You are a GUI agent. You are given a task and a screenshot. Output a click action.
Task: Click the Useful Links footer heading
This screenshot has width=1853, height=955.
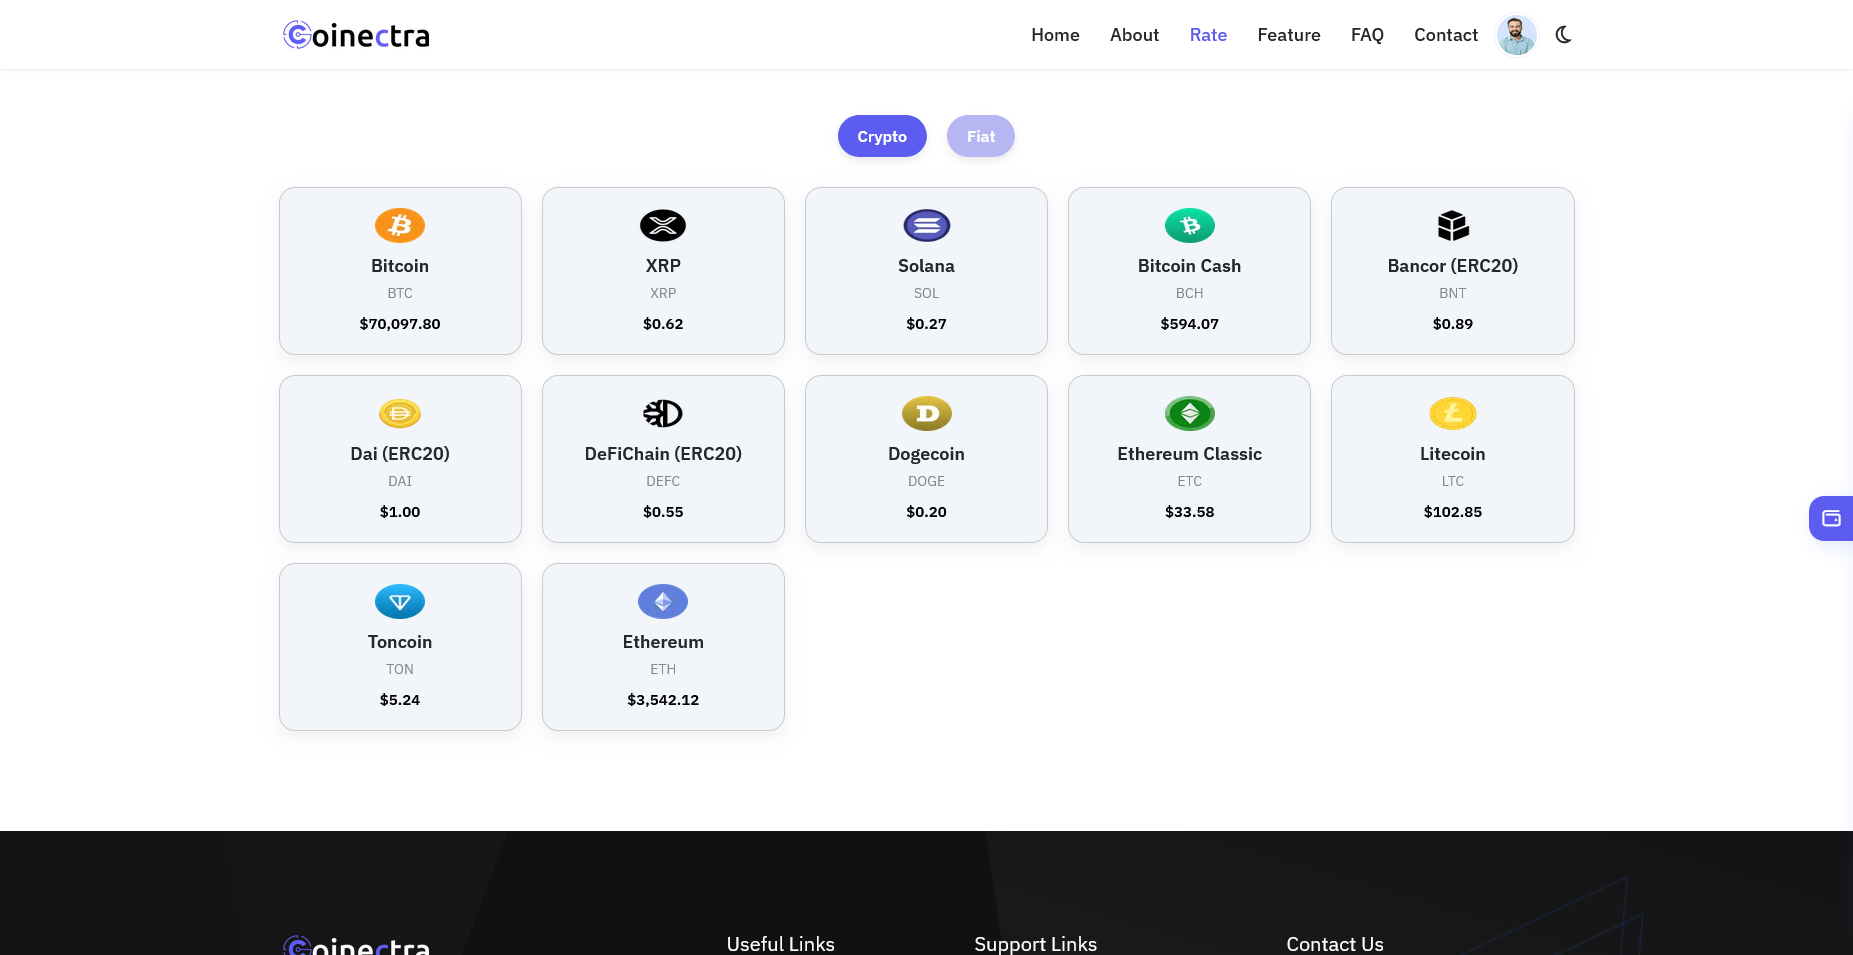(780, 944)
